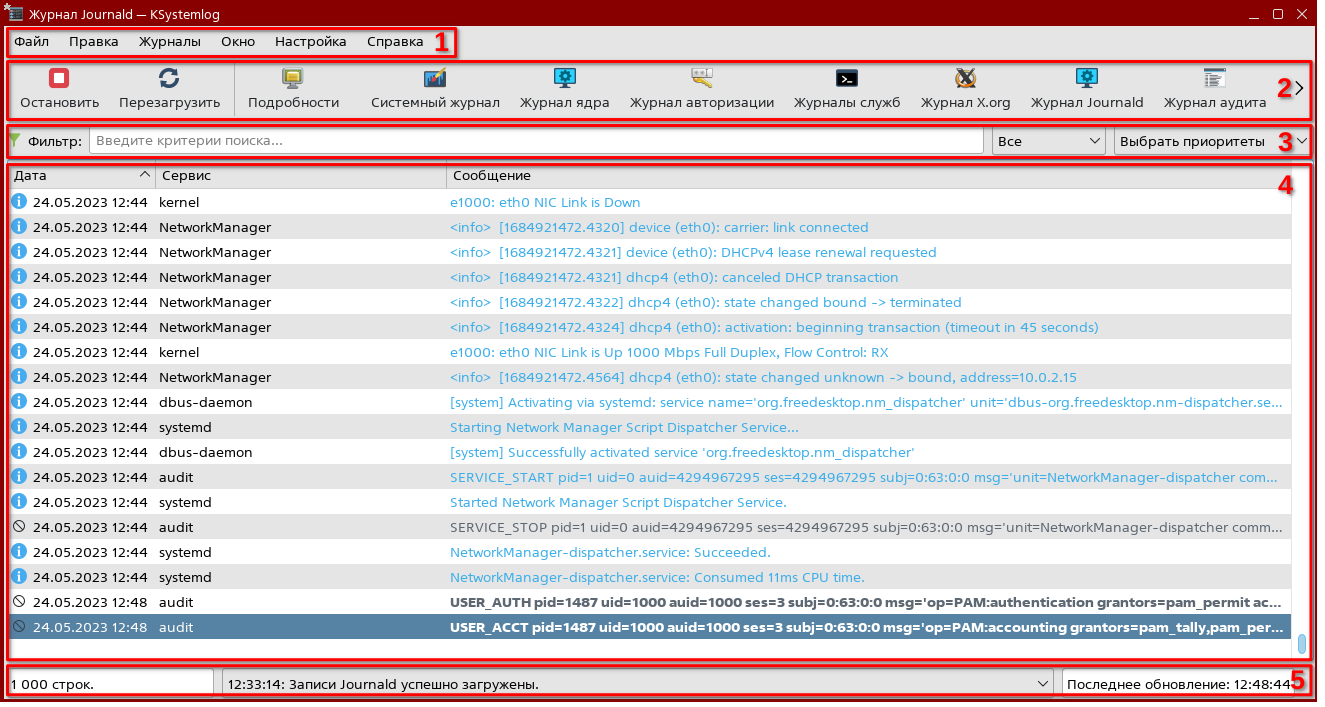Screen dimensions: 1325x707
Task: Open the Журналы menu
Action: coord(169,42)
